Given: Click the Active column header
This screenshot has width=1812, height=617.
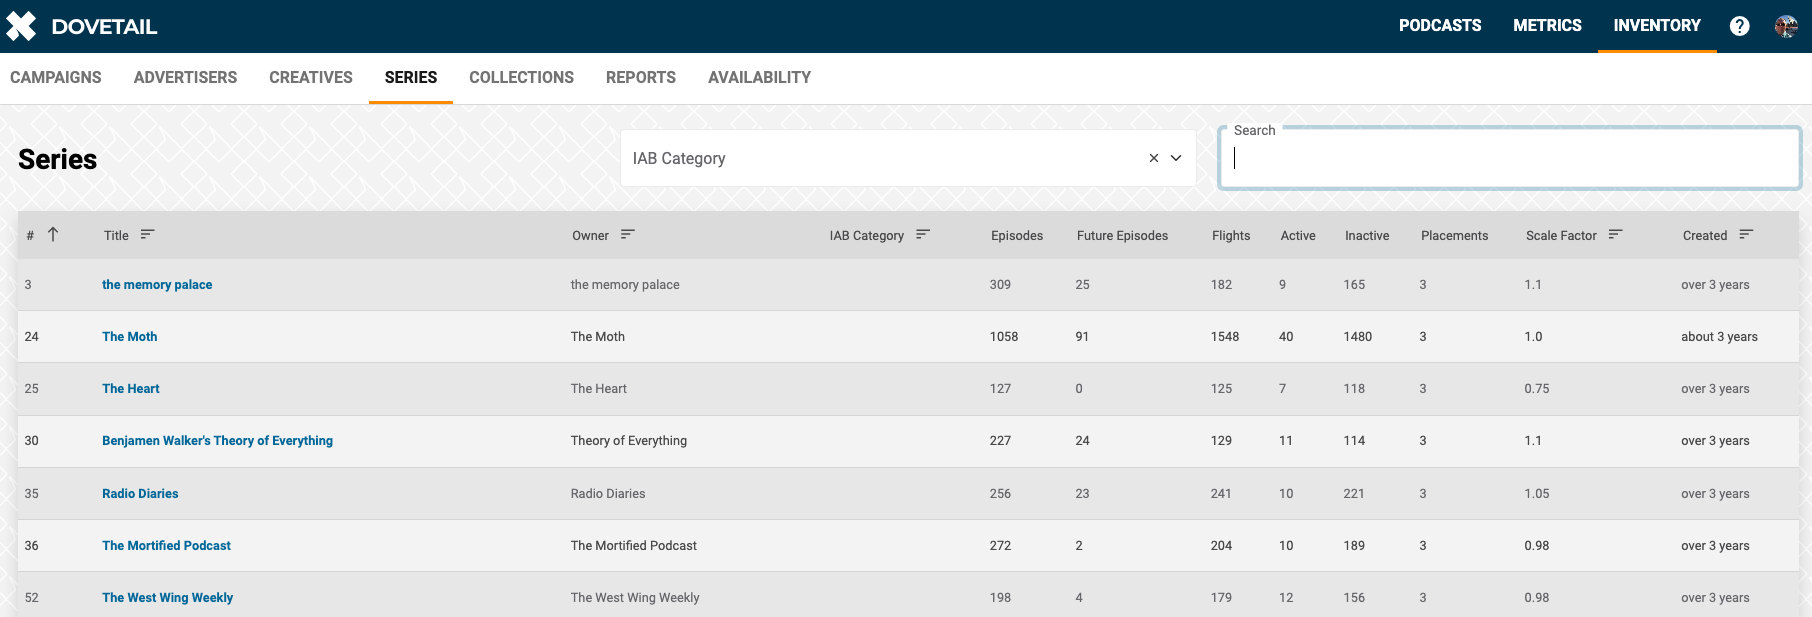Looking at the screenshot, I should tap(1298, 236).
